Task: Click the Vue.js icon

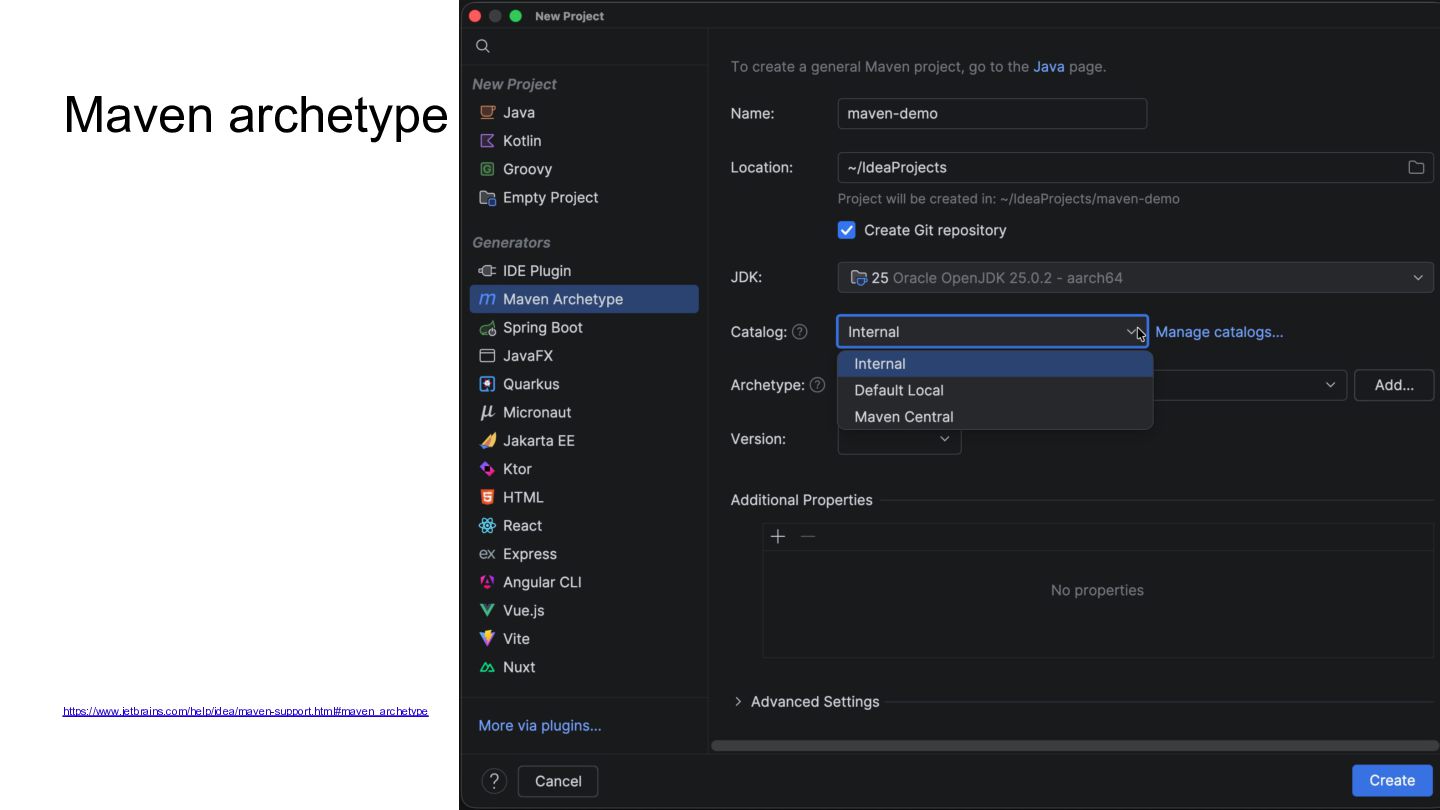Action: pyautogui.click(x=487, y=610)
